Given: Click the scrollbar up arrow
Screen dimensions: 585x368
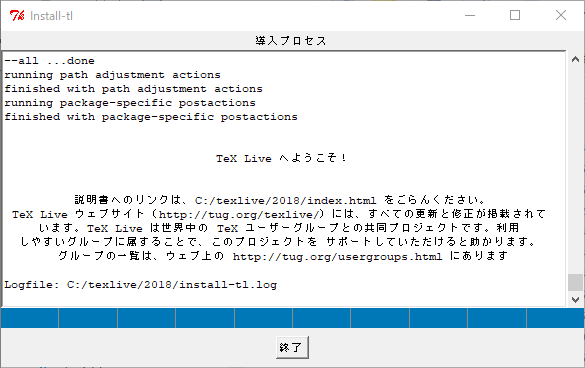Looking at the screenshot, I should (x=575, y=59).
